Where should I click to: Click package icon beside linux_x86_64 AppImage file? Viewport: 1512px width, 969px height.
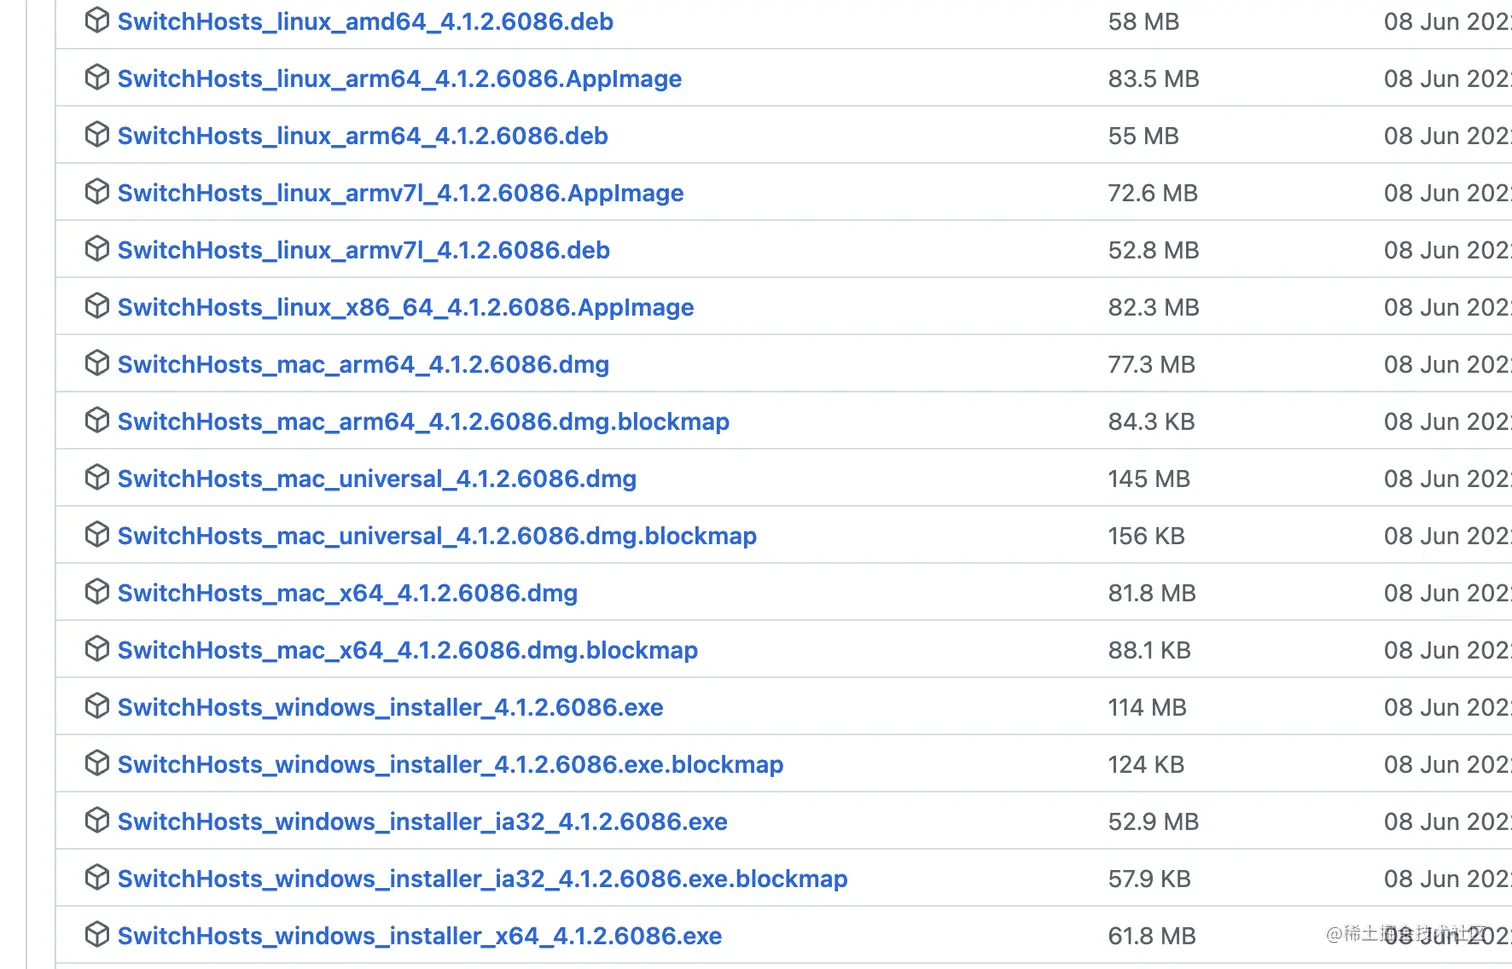[x=97, y=305]
